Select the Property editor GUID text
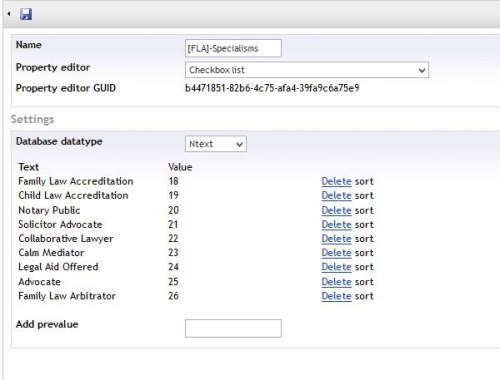The image size is (500, 380). [x=272, y=88]
